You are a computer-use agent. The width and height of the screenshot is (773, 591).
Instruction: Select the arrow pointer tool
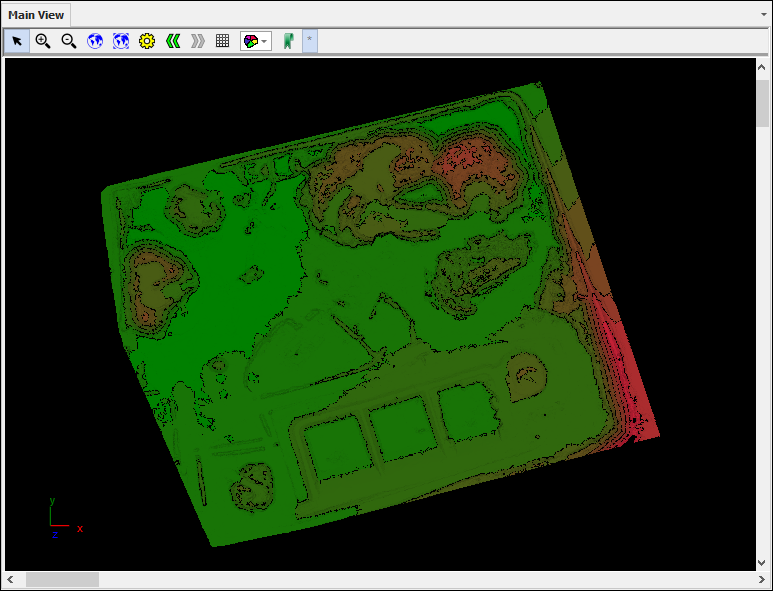click(x=17, y=41)
